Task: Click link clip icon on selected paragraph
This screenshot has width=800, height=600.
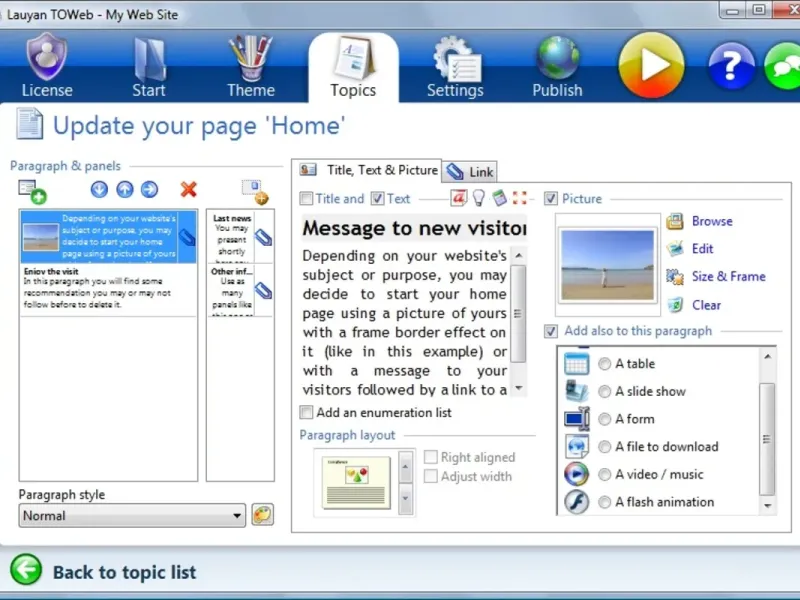Action: pyautogui.click(x=187, y=238)
